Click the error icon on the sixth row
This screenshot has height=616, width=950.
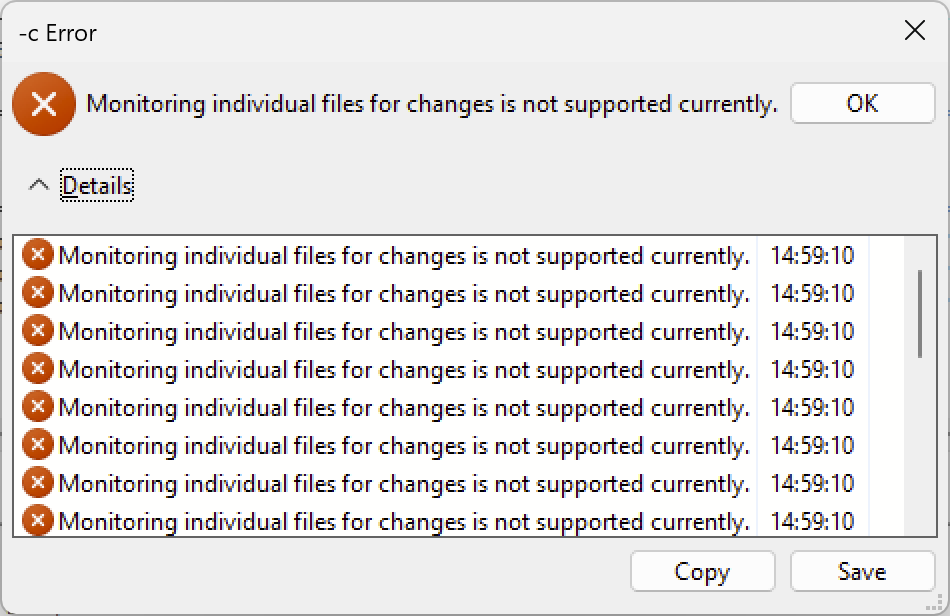(x=37, y=445)
